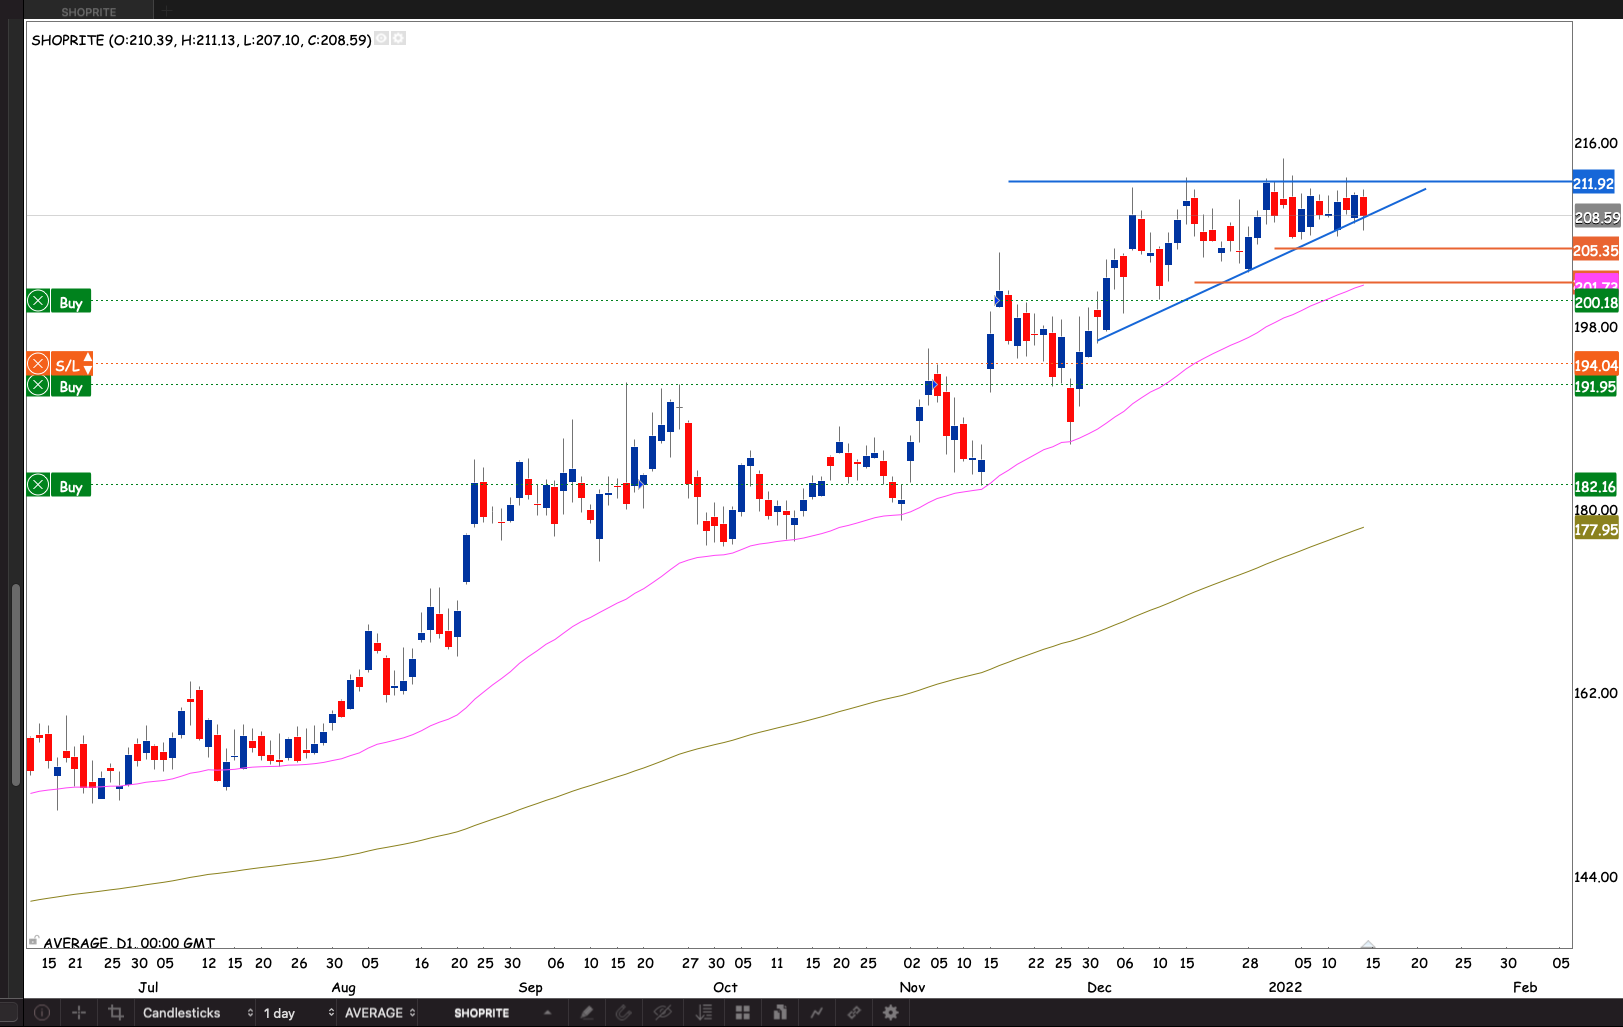
Task: Click the Buy label at 182.16
Action: pos(70,486)
